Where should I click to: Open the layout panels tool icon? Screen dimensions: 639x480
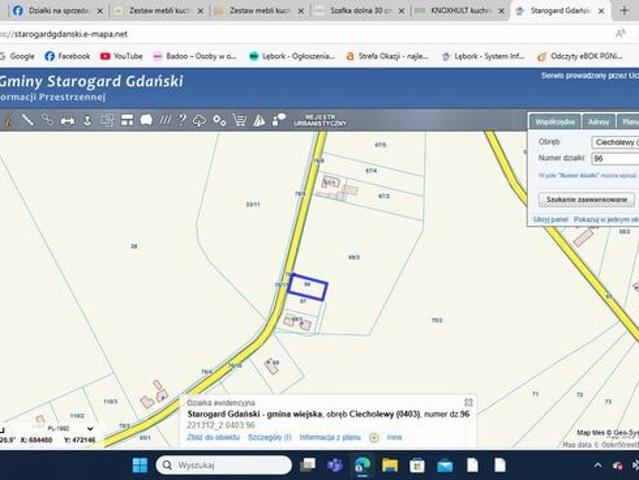[x=127, y=120]
